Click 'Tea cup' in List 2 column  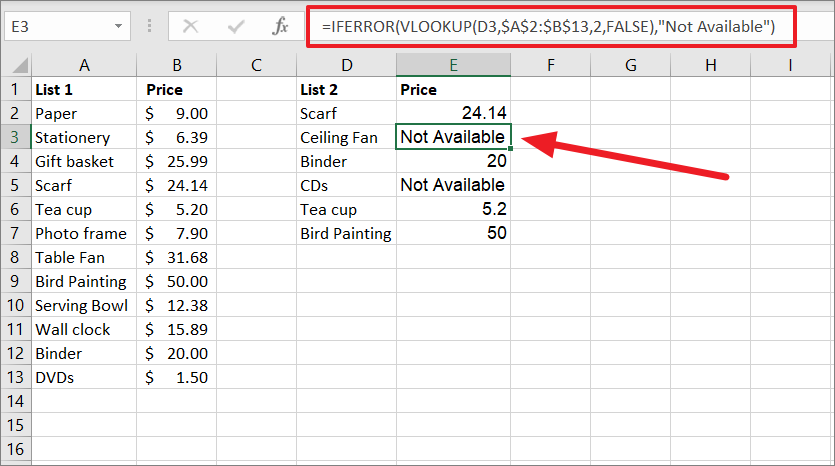[347, 209]
